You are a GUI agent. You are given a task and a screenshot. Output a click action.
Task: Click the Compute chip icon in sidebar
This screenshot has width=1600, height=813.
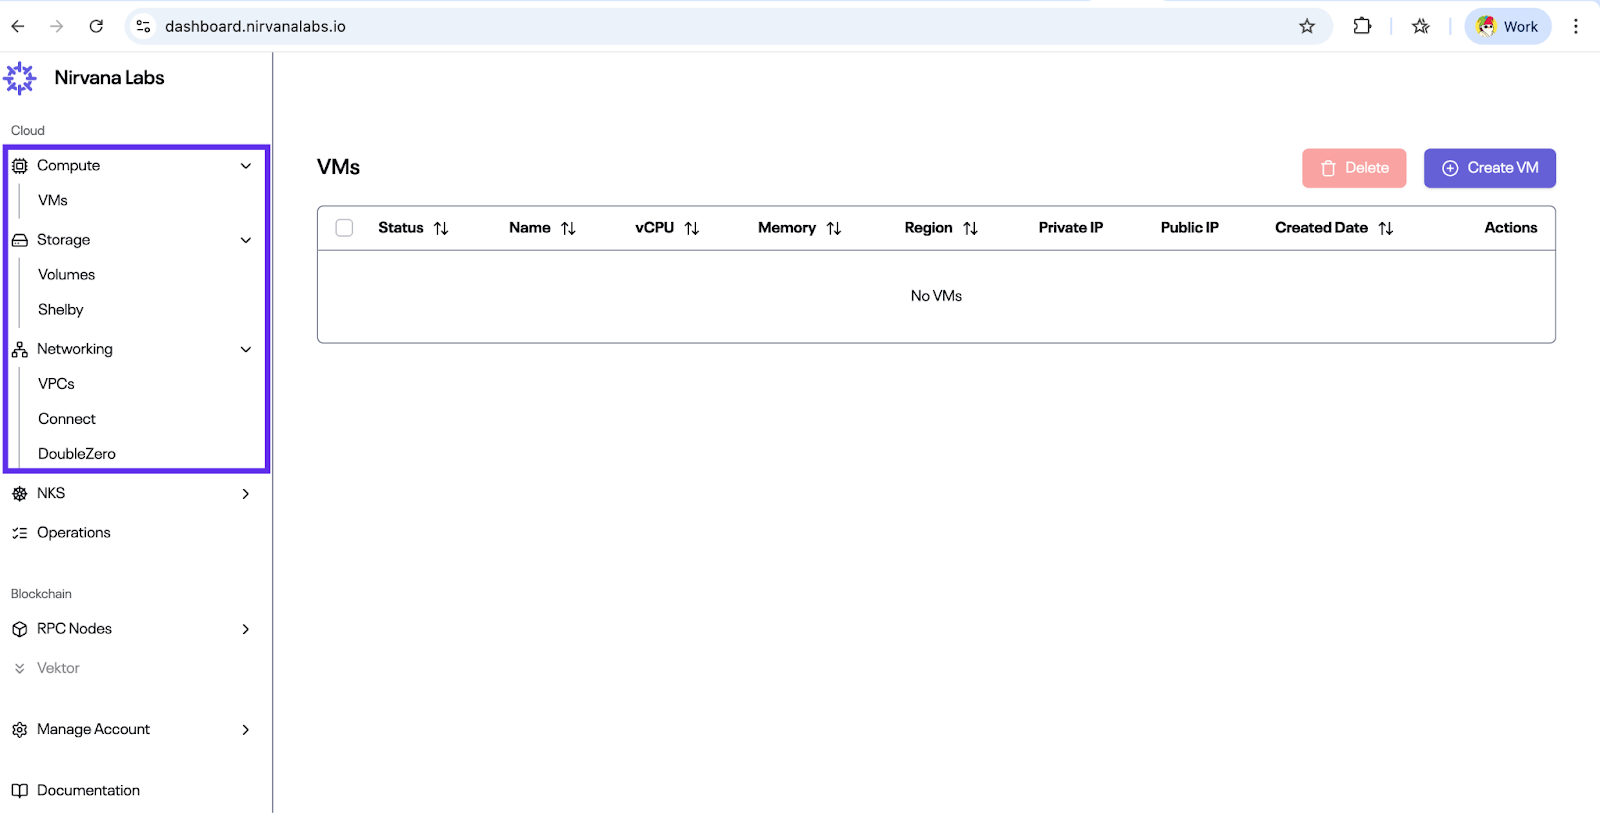point(20,166)
